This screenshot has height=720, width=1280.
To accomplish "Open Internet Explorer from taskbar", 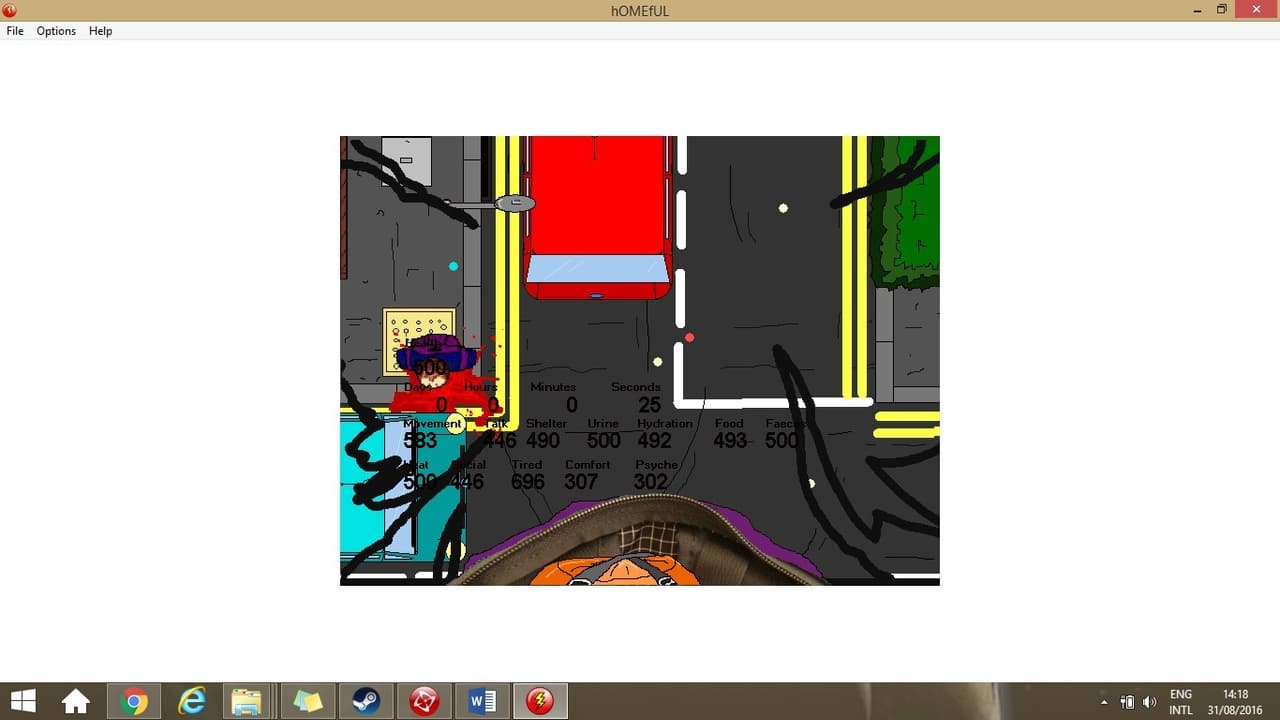I will [x=191, y=701].
